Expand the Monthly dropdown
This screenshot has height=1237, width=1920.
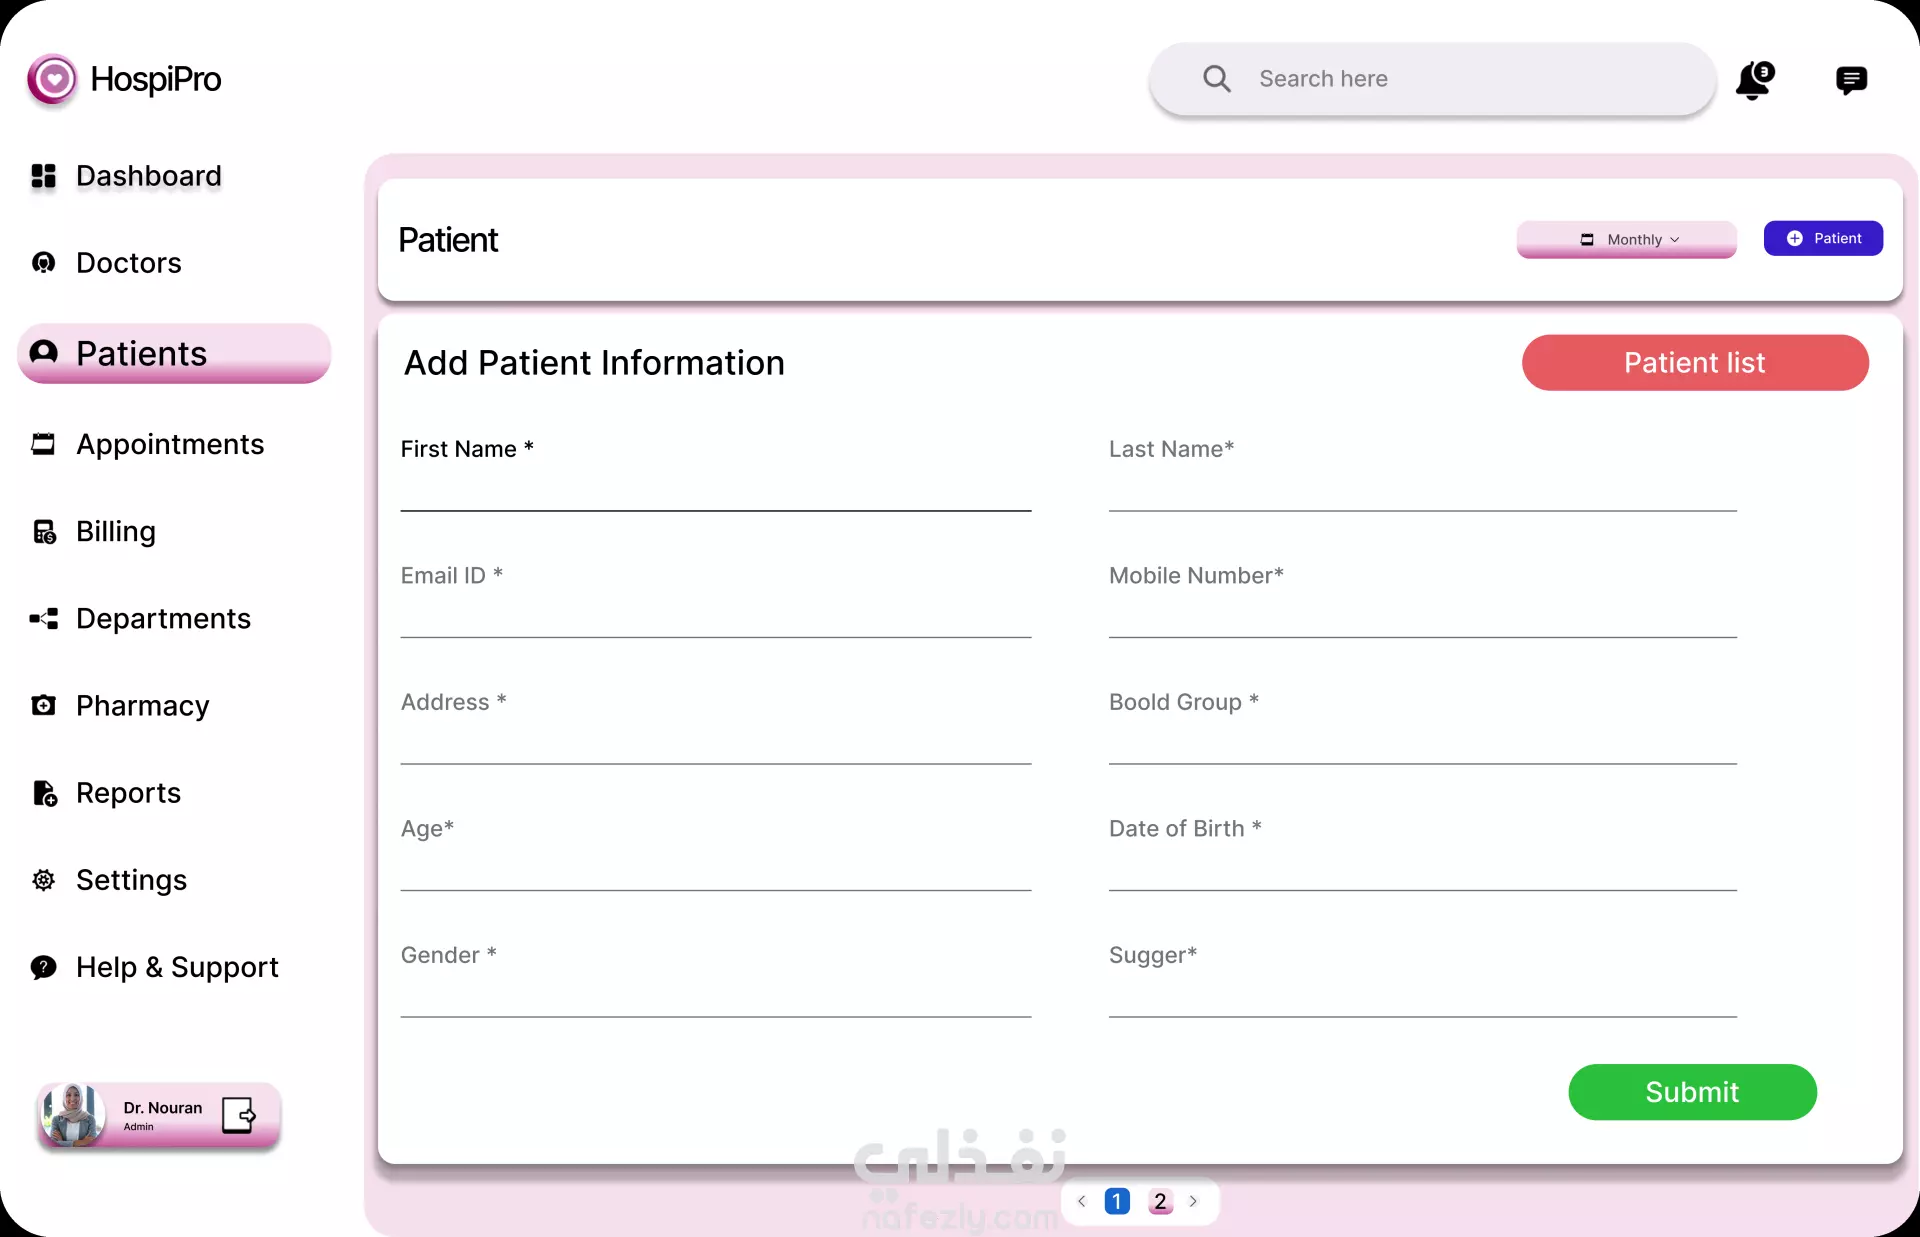[x=1626, y=239]
